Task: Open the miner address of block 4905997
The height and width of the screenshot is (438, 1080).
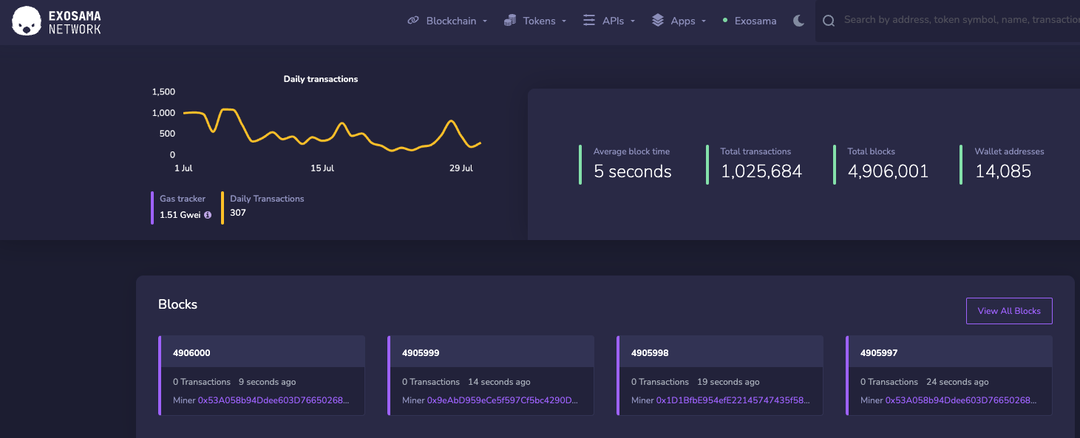Action: tap(961, 400)
